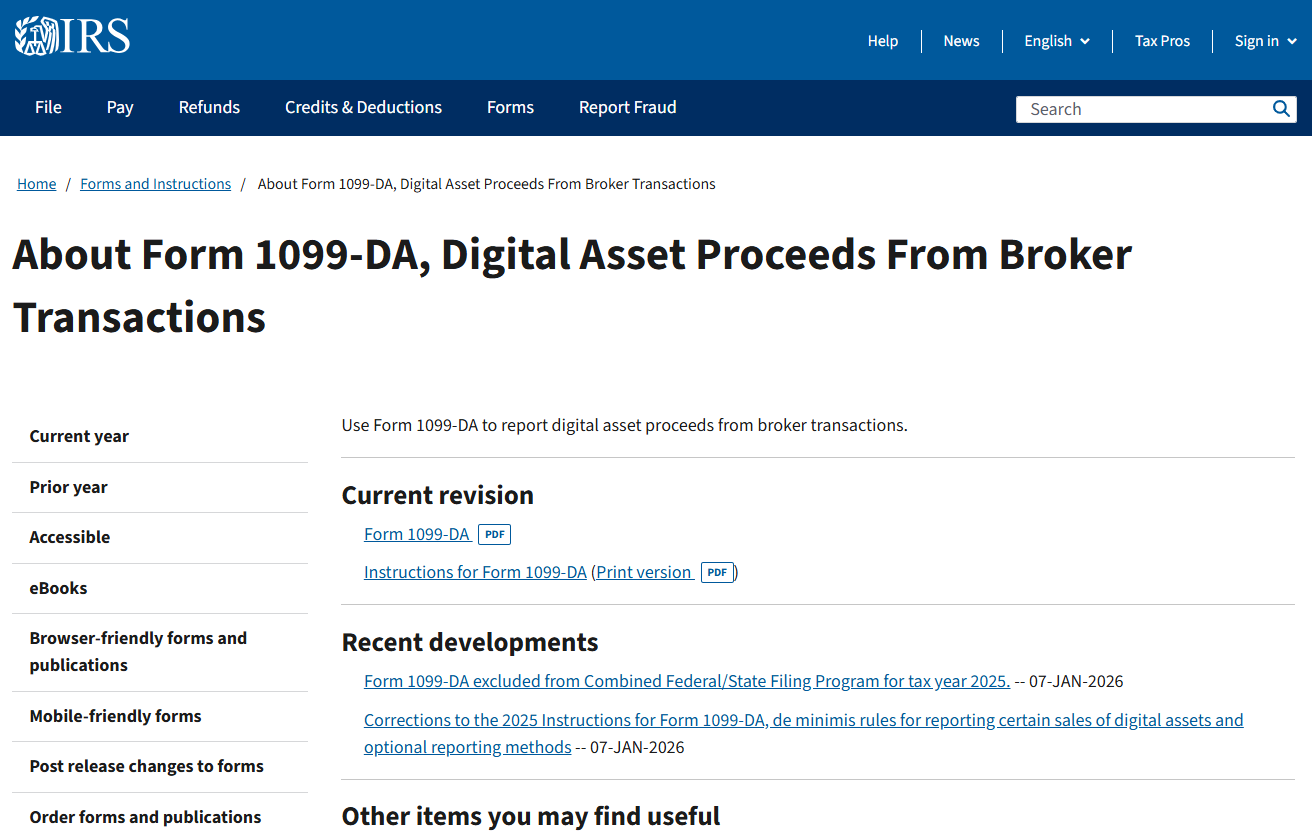Click Other items you may find useful heading
The image size is (1312, 835).
coord(531,816)
